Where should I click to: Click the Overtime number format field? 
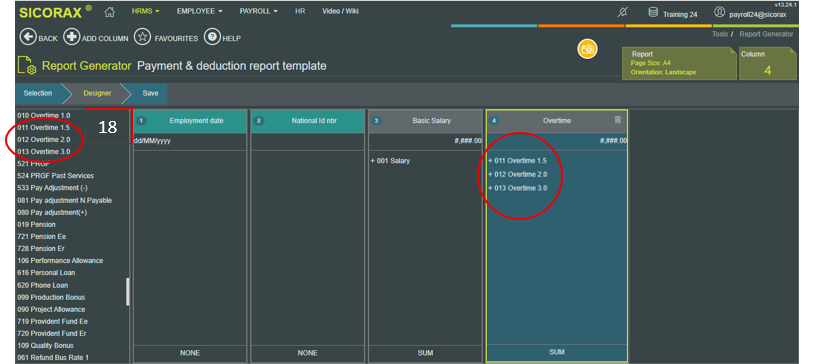pyautogui.click(x=557, y=142)
